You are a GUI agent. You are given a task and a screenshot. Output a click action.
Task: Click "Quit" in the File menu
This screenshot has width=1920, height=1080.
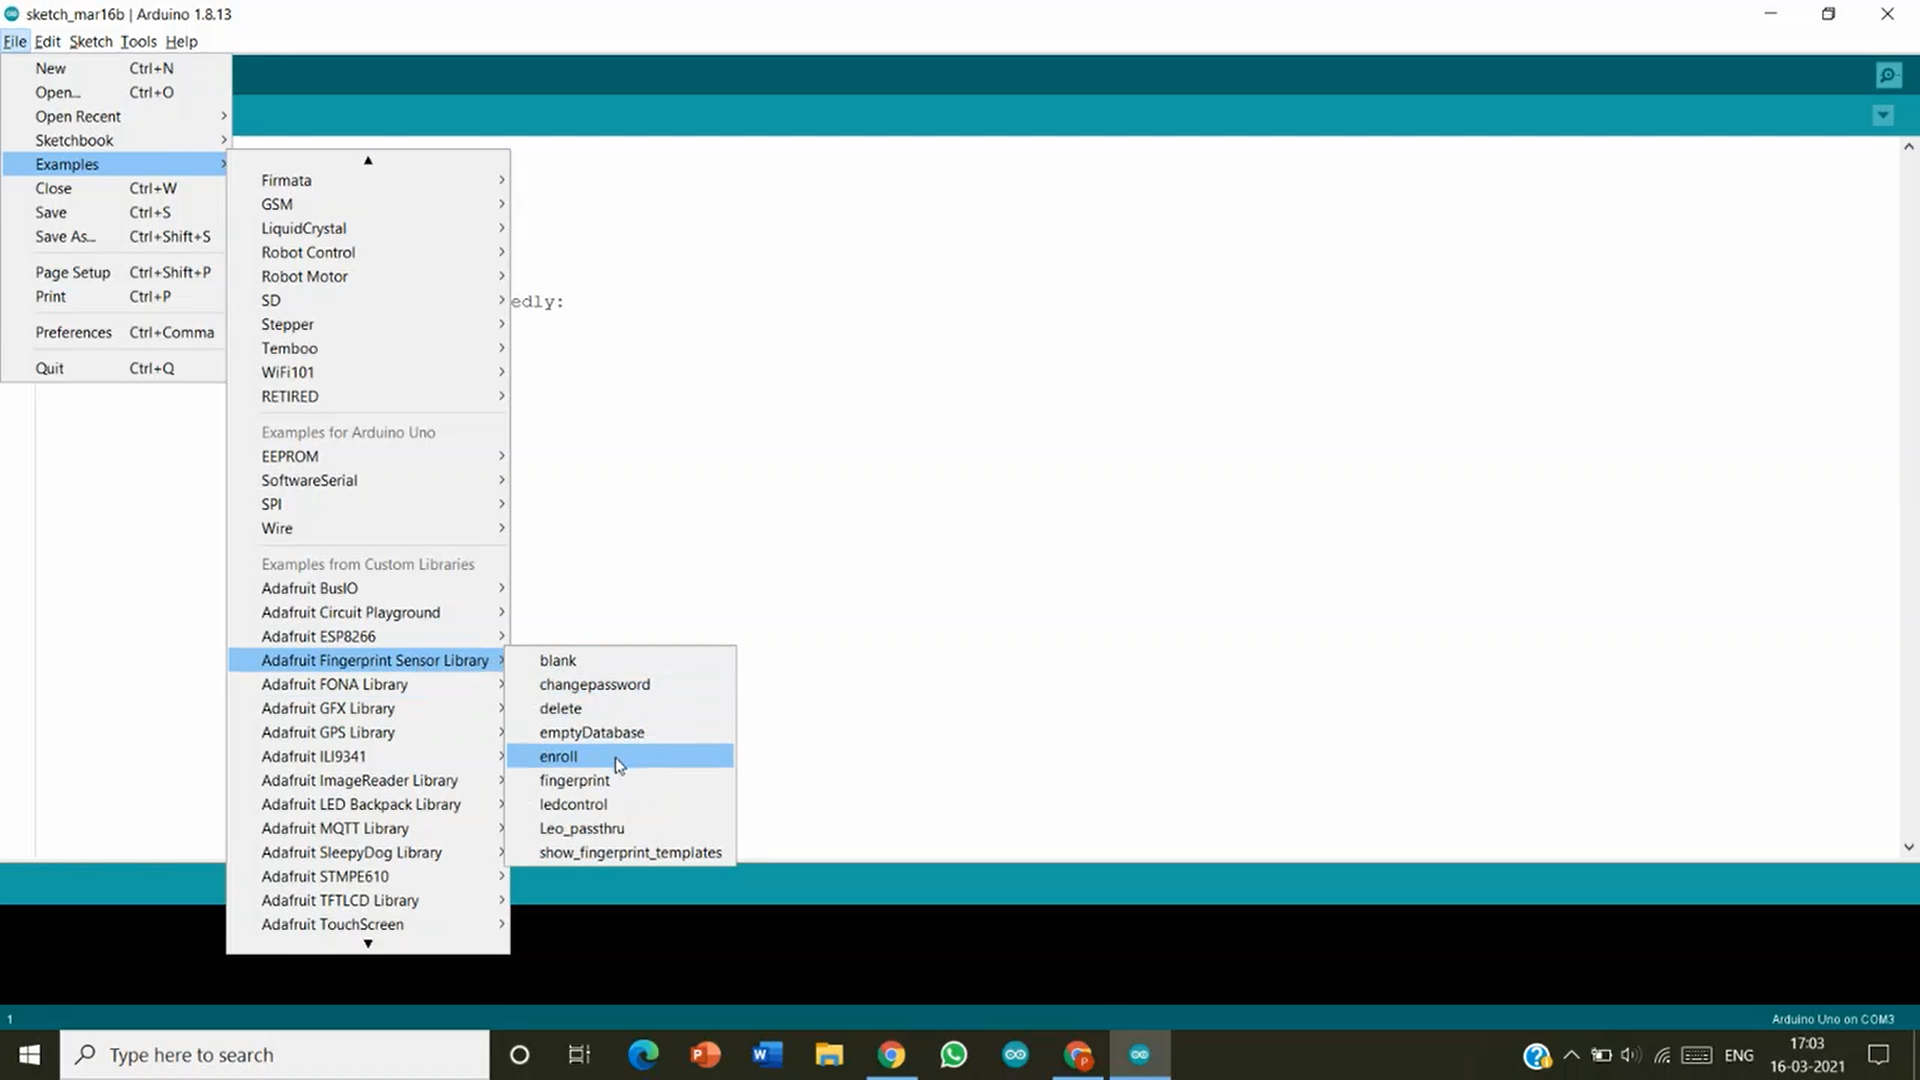click(x=50, y=367)
